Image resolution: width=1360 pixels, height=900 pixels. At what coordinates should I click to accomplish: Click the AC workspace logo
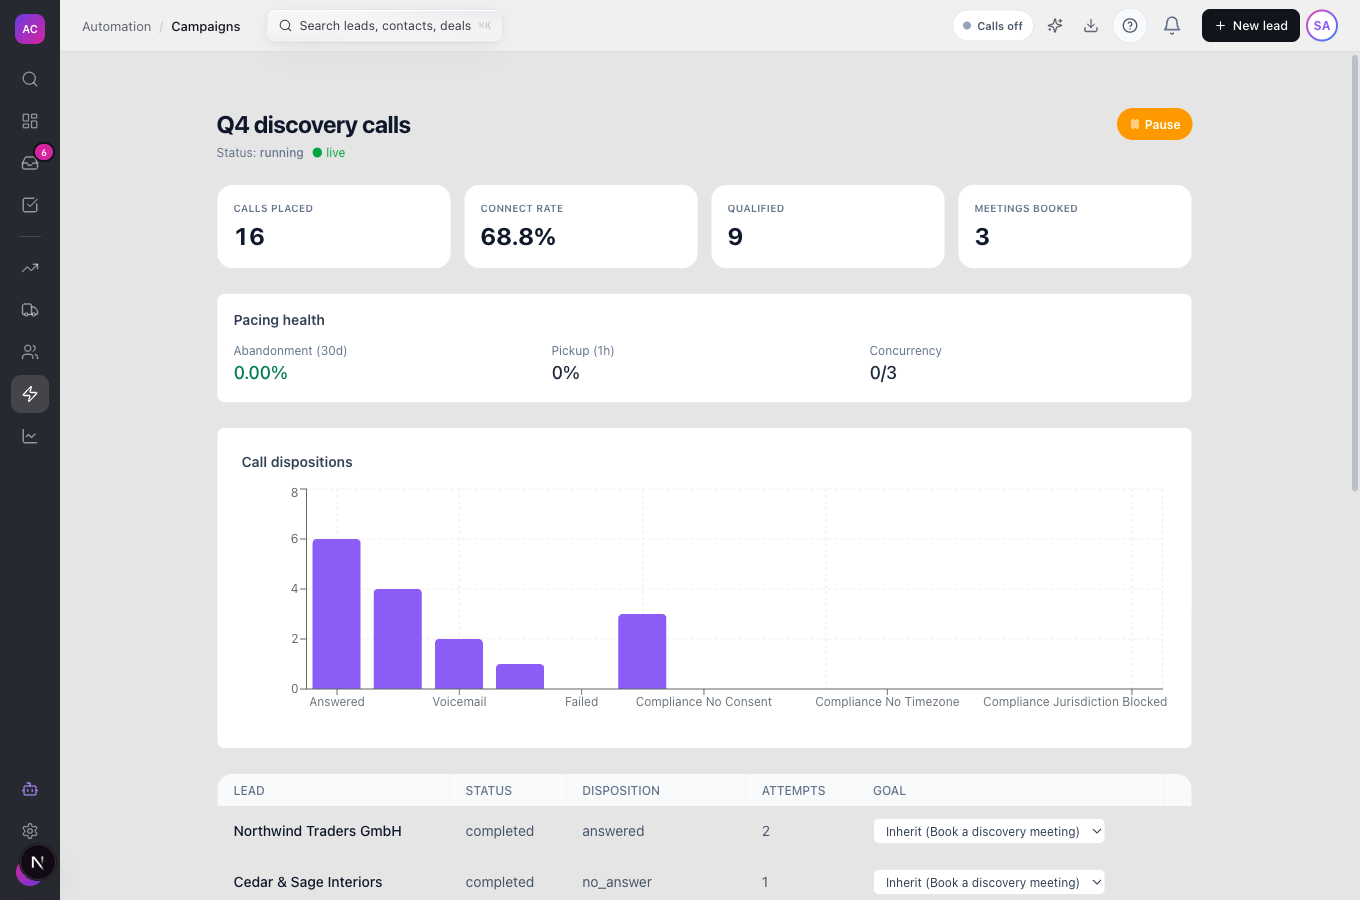point(30,29)
